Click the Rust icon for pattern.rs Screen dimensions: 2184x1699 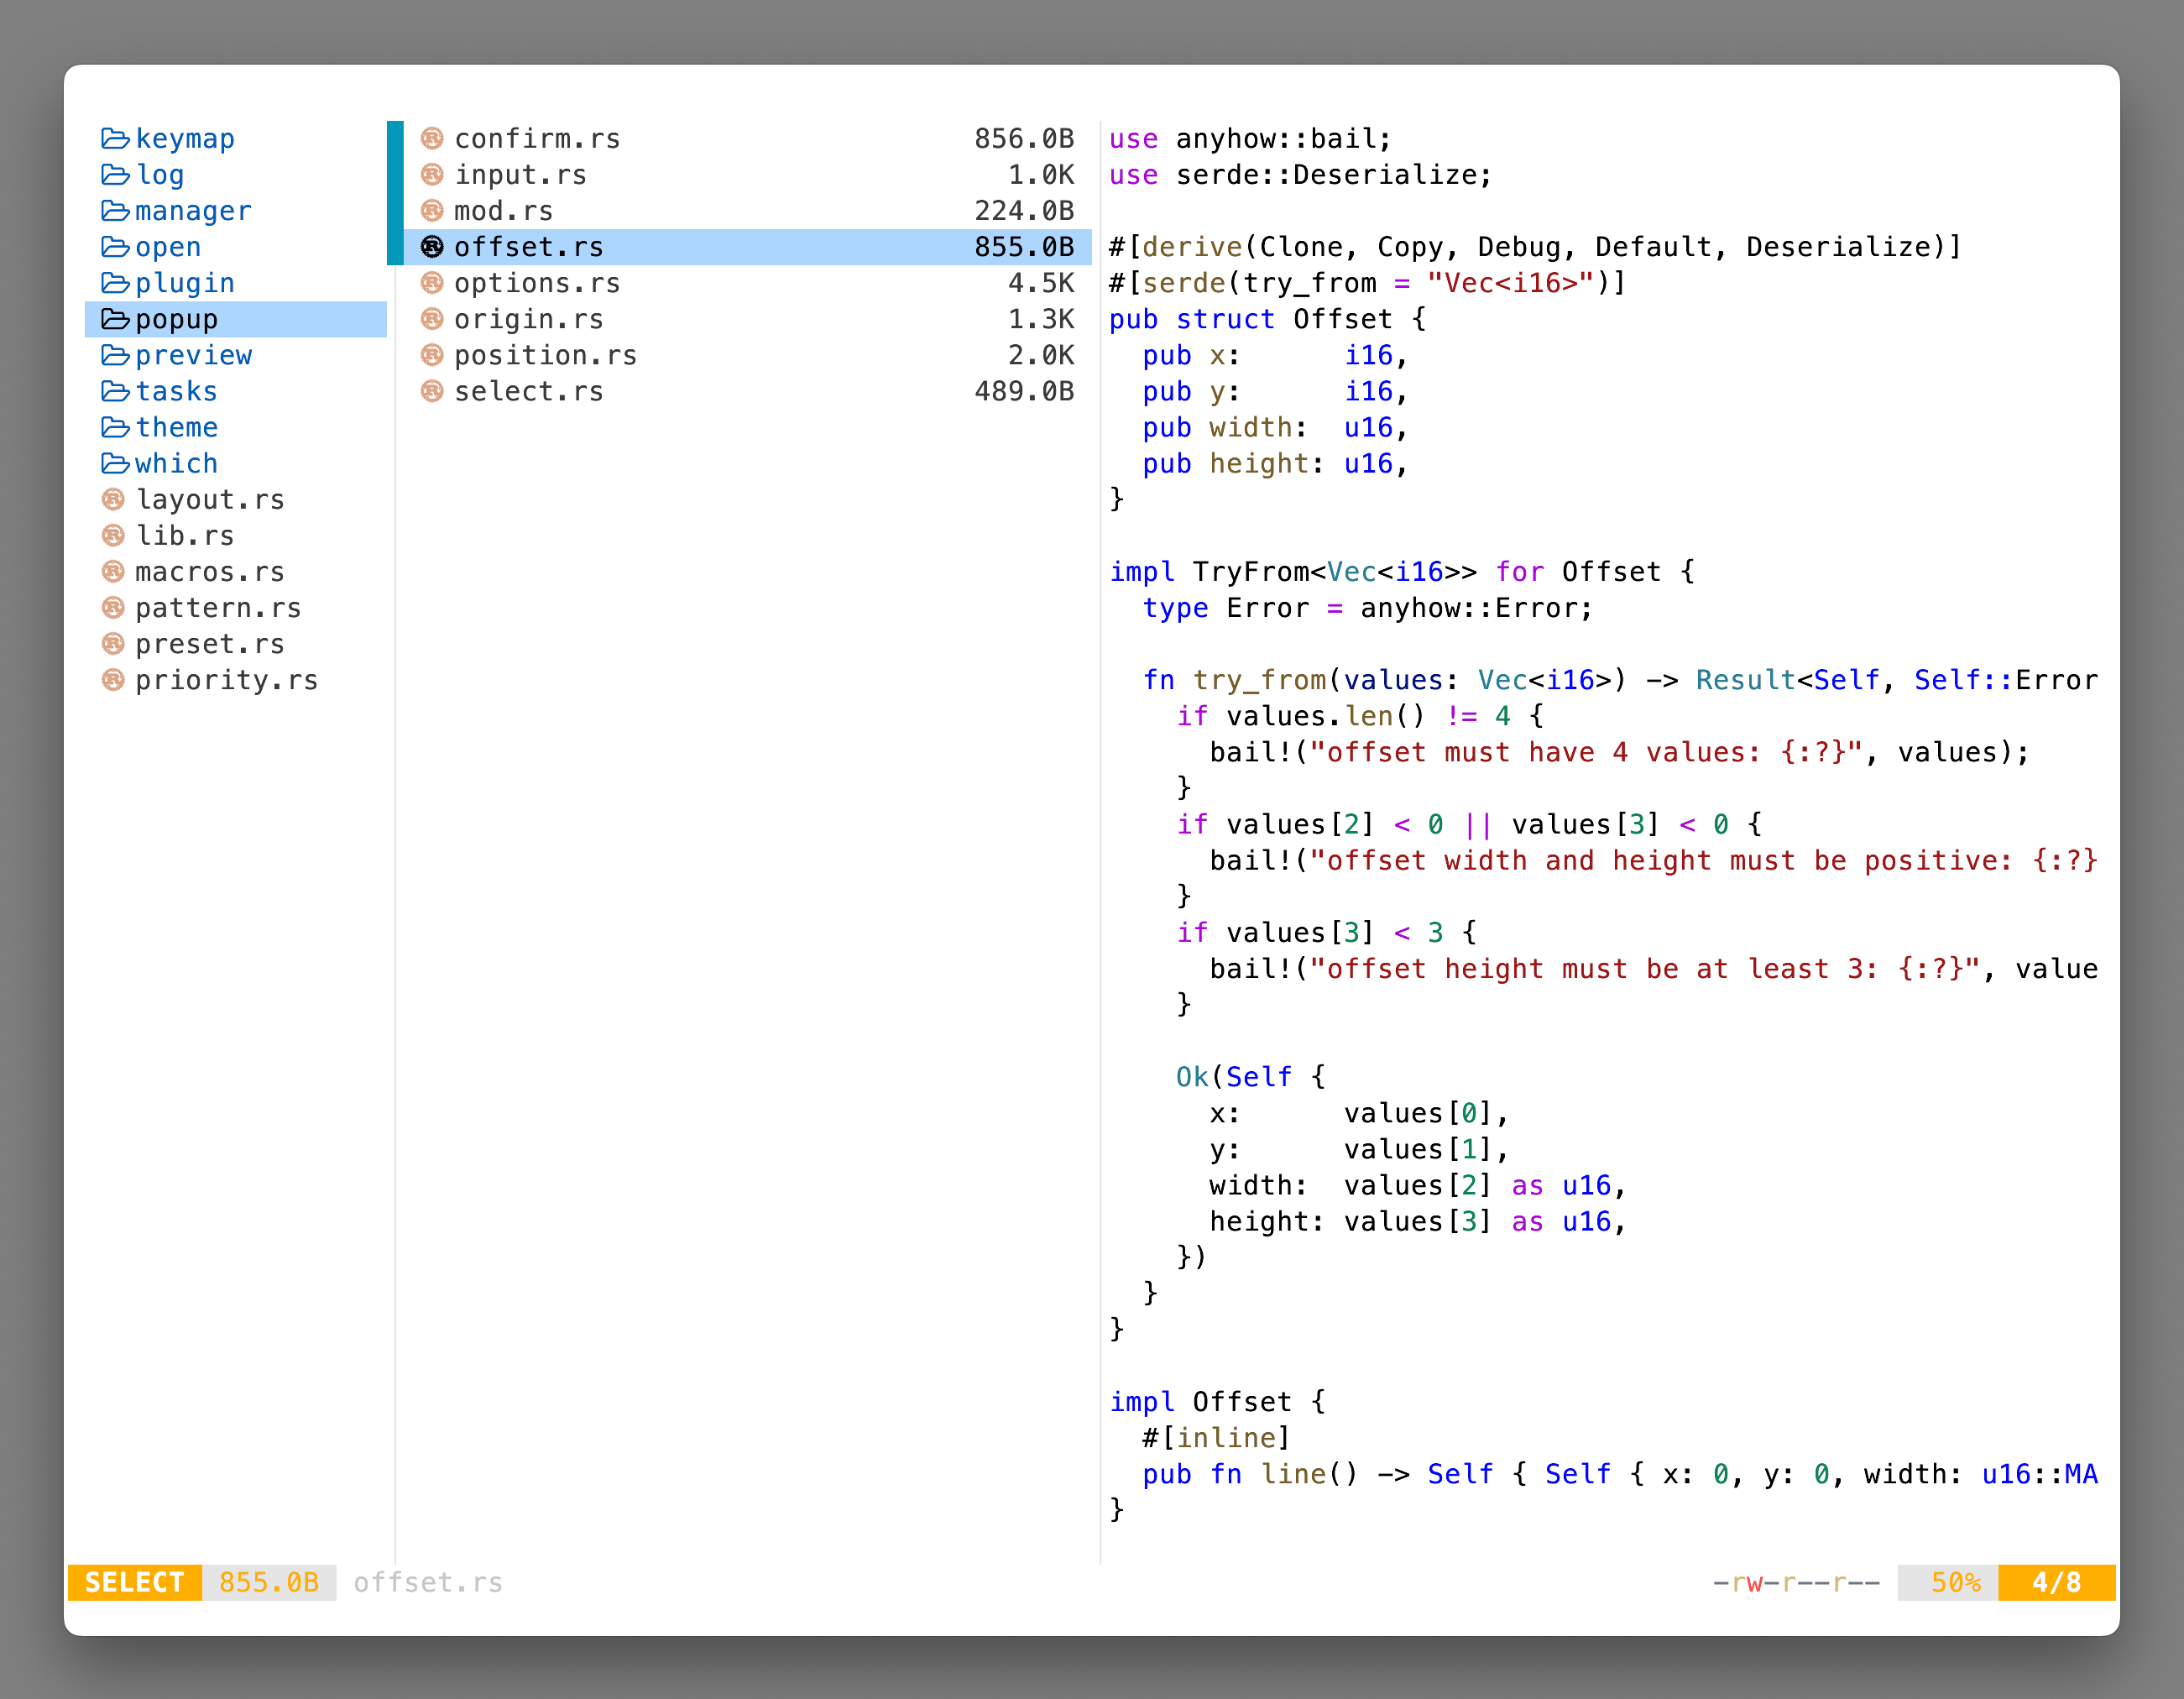113,607
